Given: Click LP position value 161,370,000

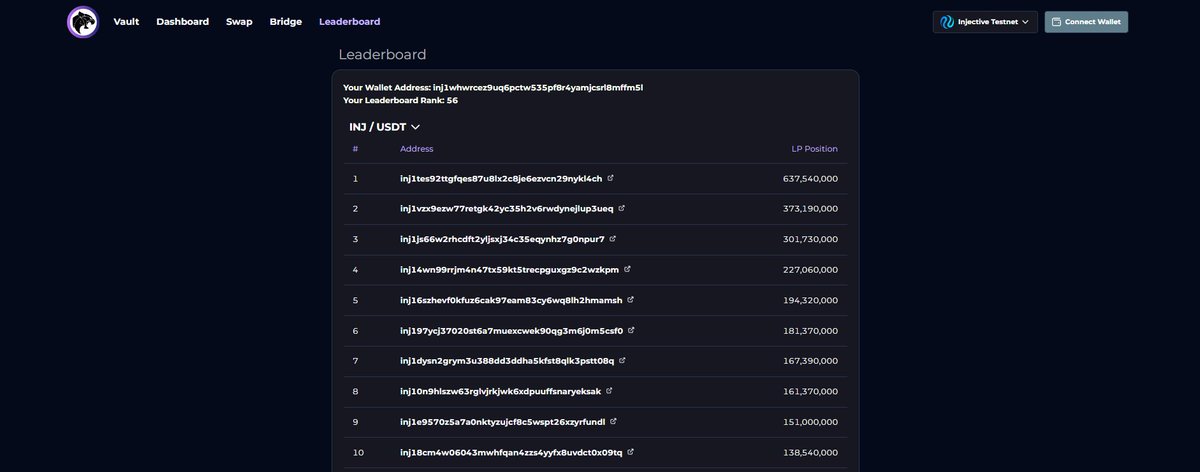Looking at the screenshot, I should (x=810, y=391).
